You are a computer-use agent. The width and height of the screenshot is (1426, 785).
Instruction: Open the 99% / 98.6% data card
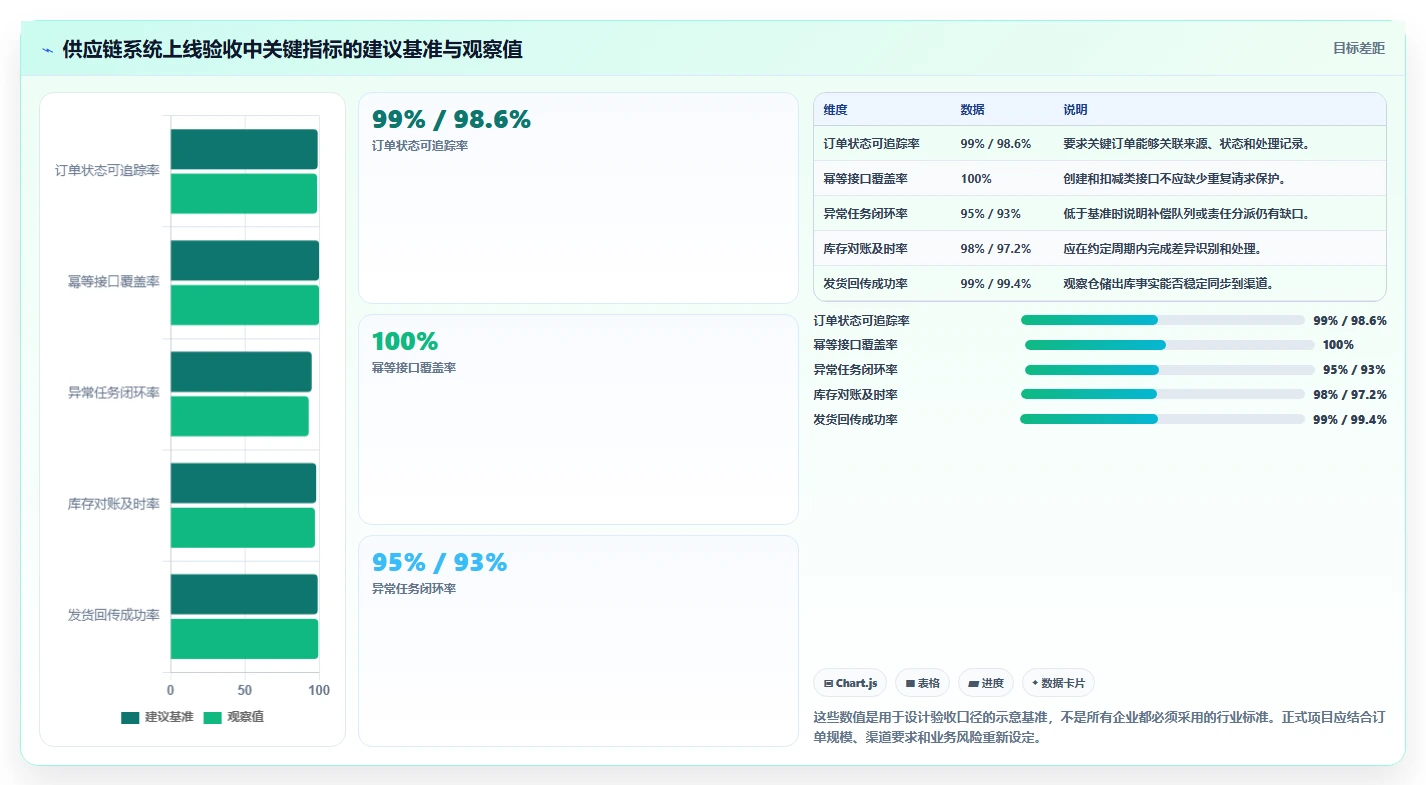click(578, 198)
